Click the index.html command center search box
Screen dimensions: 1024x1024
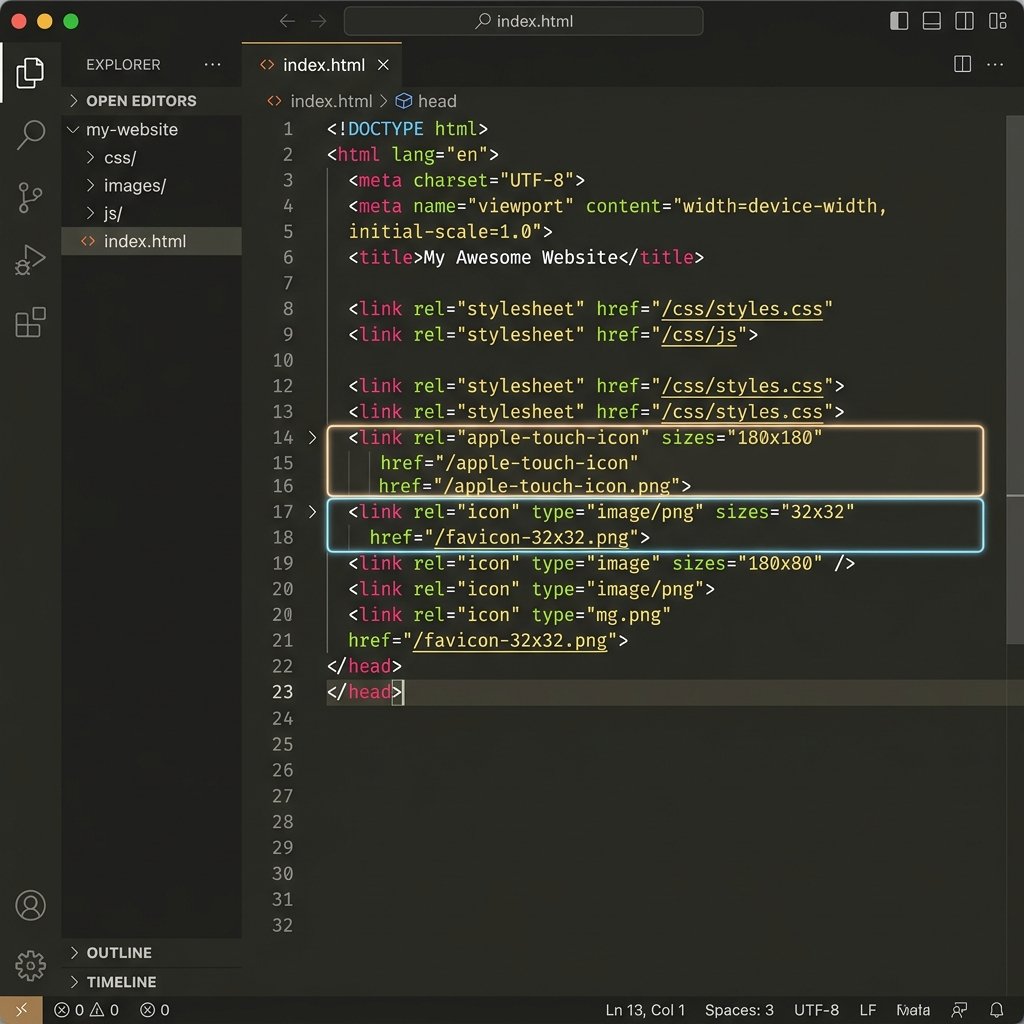(x=523, y=21)
